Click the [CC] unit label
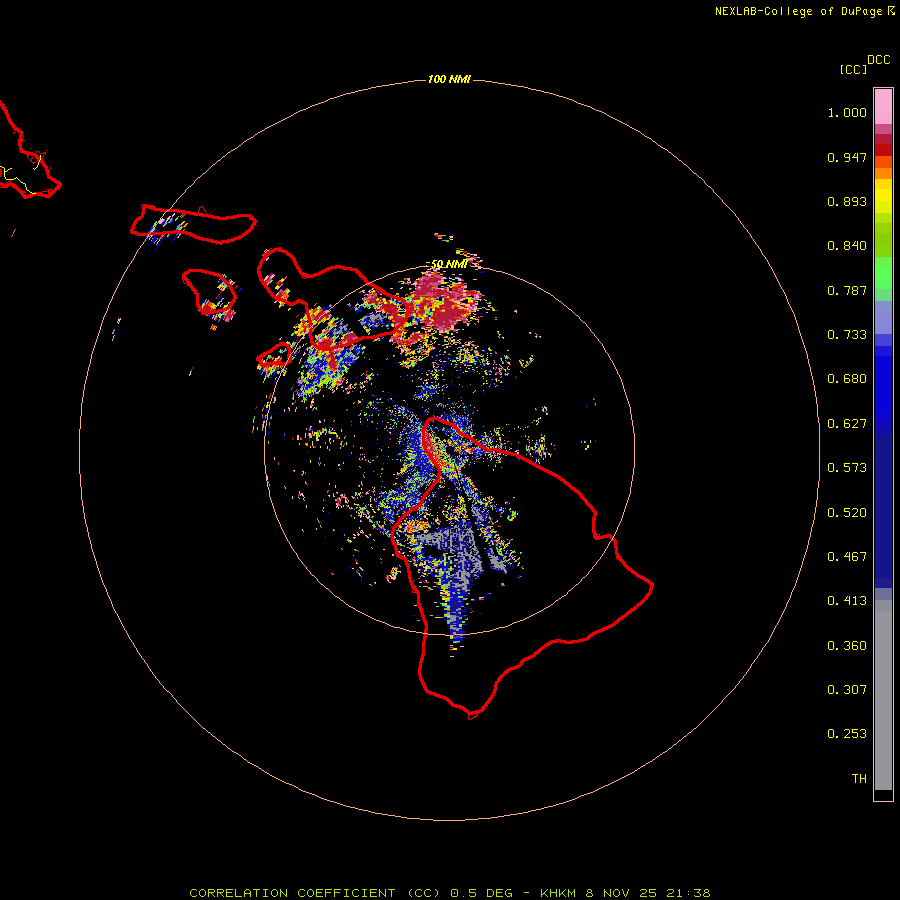Image resolution: width=900 pixels, height=900 pixels. click(853, 69)
